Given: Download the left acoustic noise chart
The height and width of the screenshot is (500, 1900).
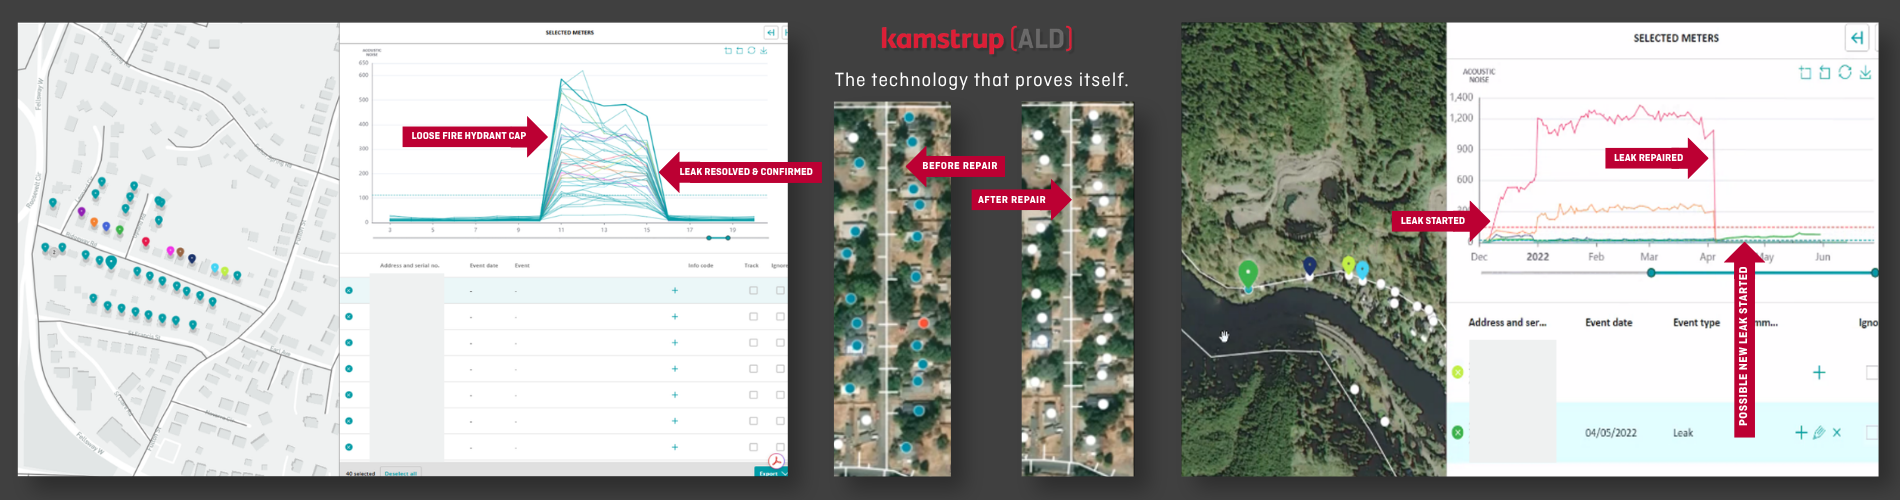Looking at the screenshot, I should tap(763, 50).
